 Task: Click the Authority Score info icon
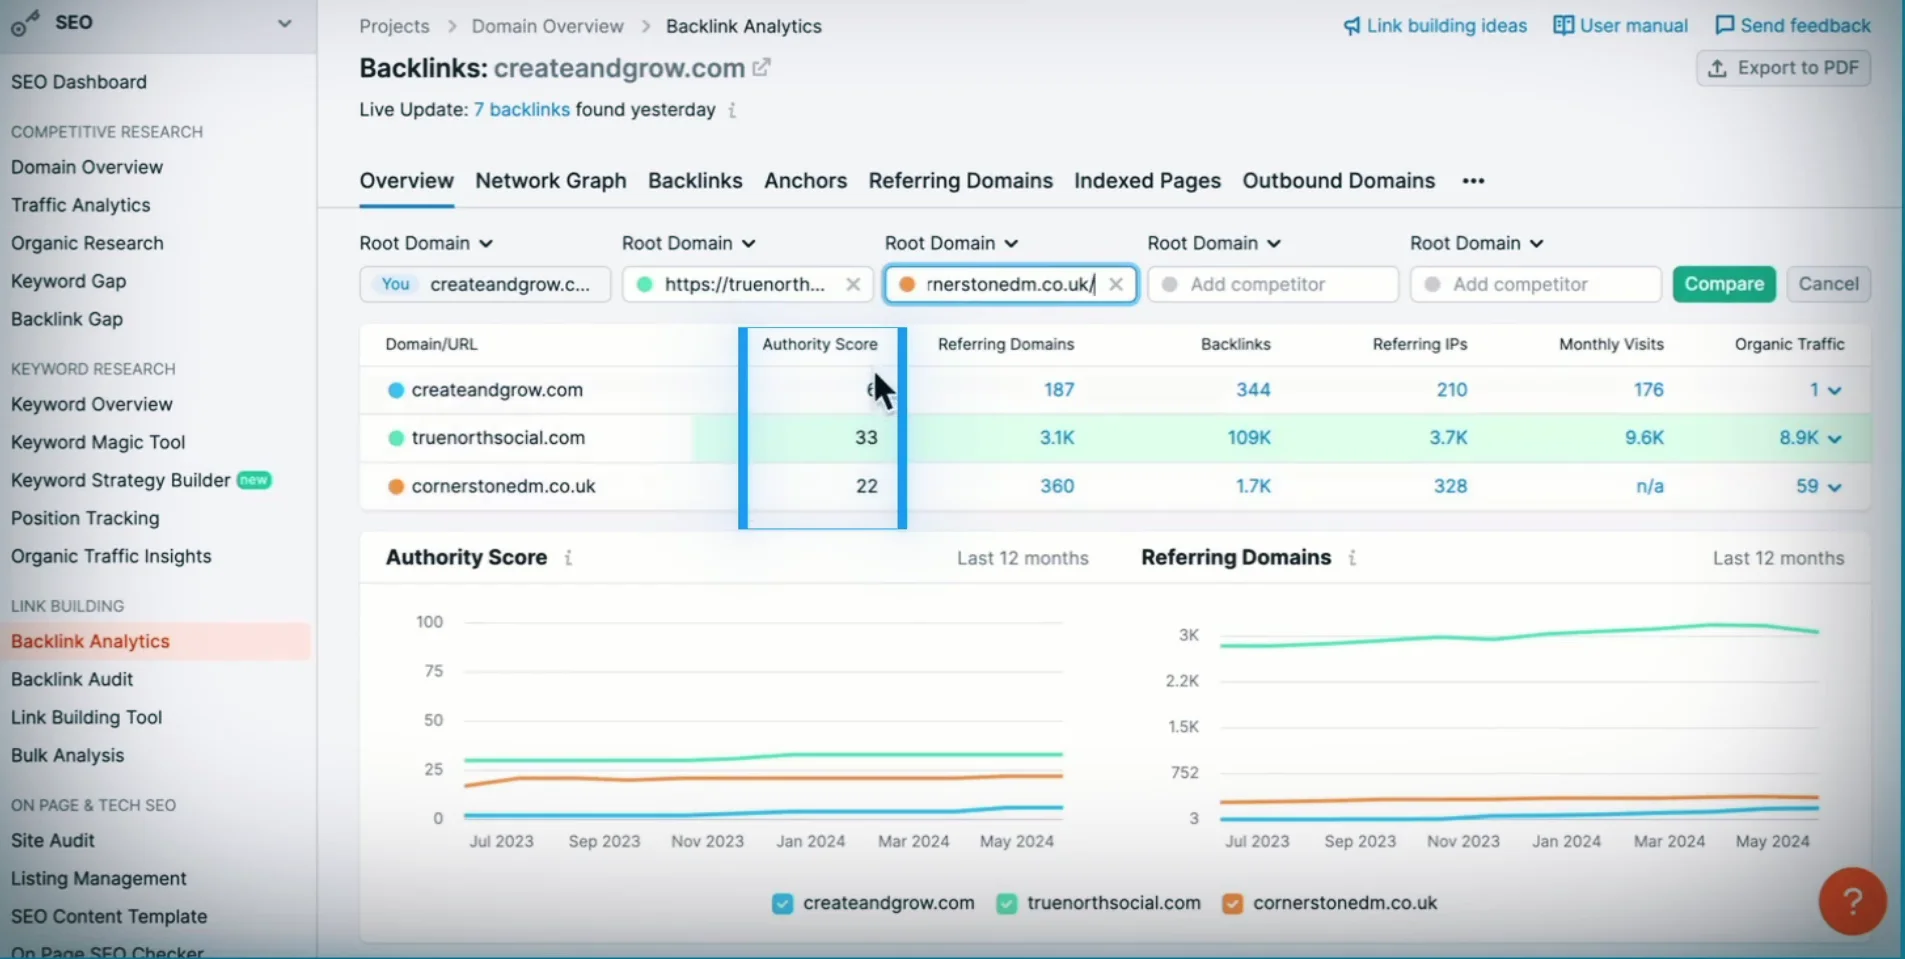[x=568, y=558]
